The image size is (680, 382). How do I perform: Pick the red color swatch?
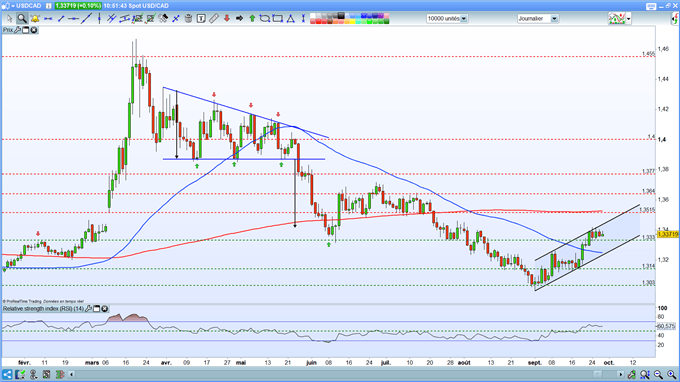[x=318, y=21]
